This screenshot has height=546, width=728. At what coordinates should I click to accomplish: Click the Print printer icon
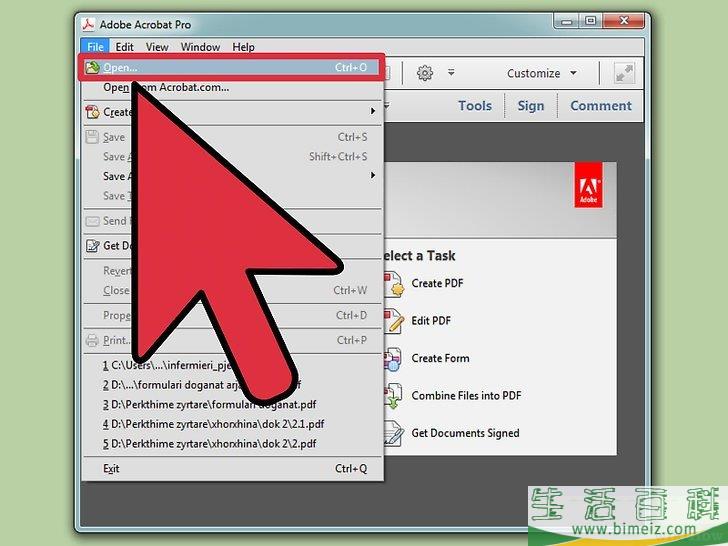pos(92,340)
